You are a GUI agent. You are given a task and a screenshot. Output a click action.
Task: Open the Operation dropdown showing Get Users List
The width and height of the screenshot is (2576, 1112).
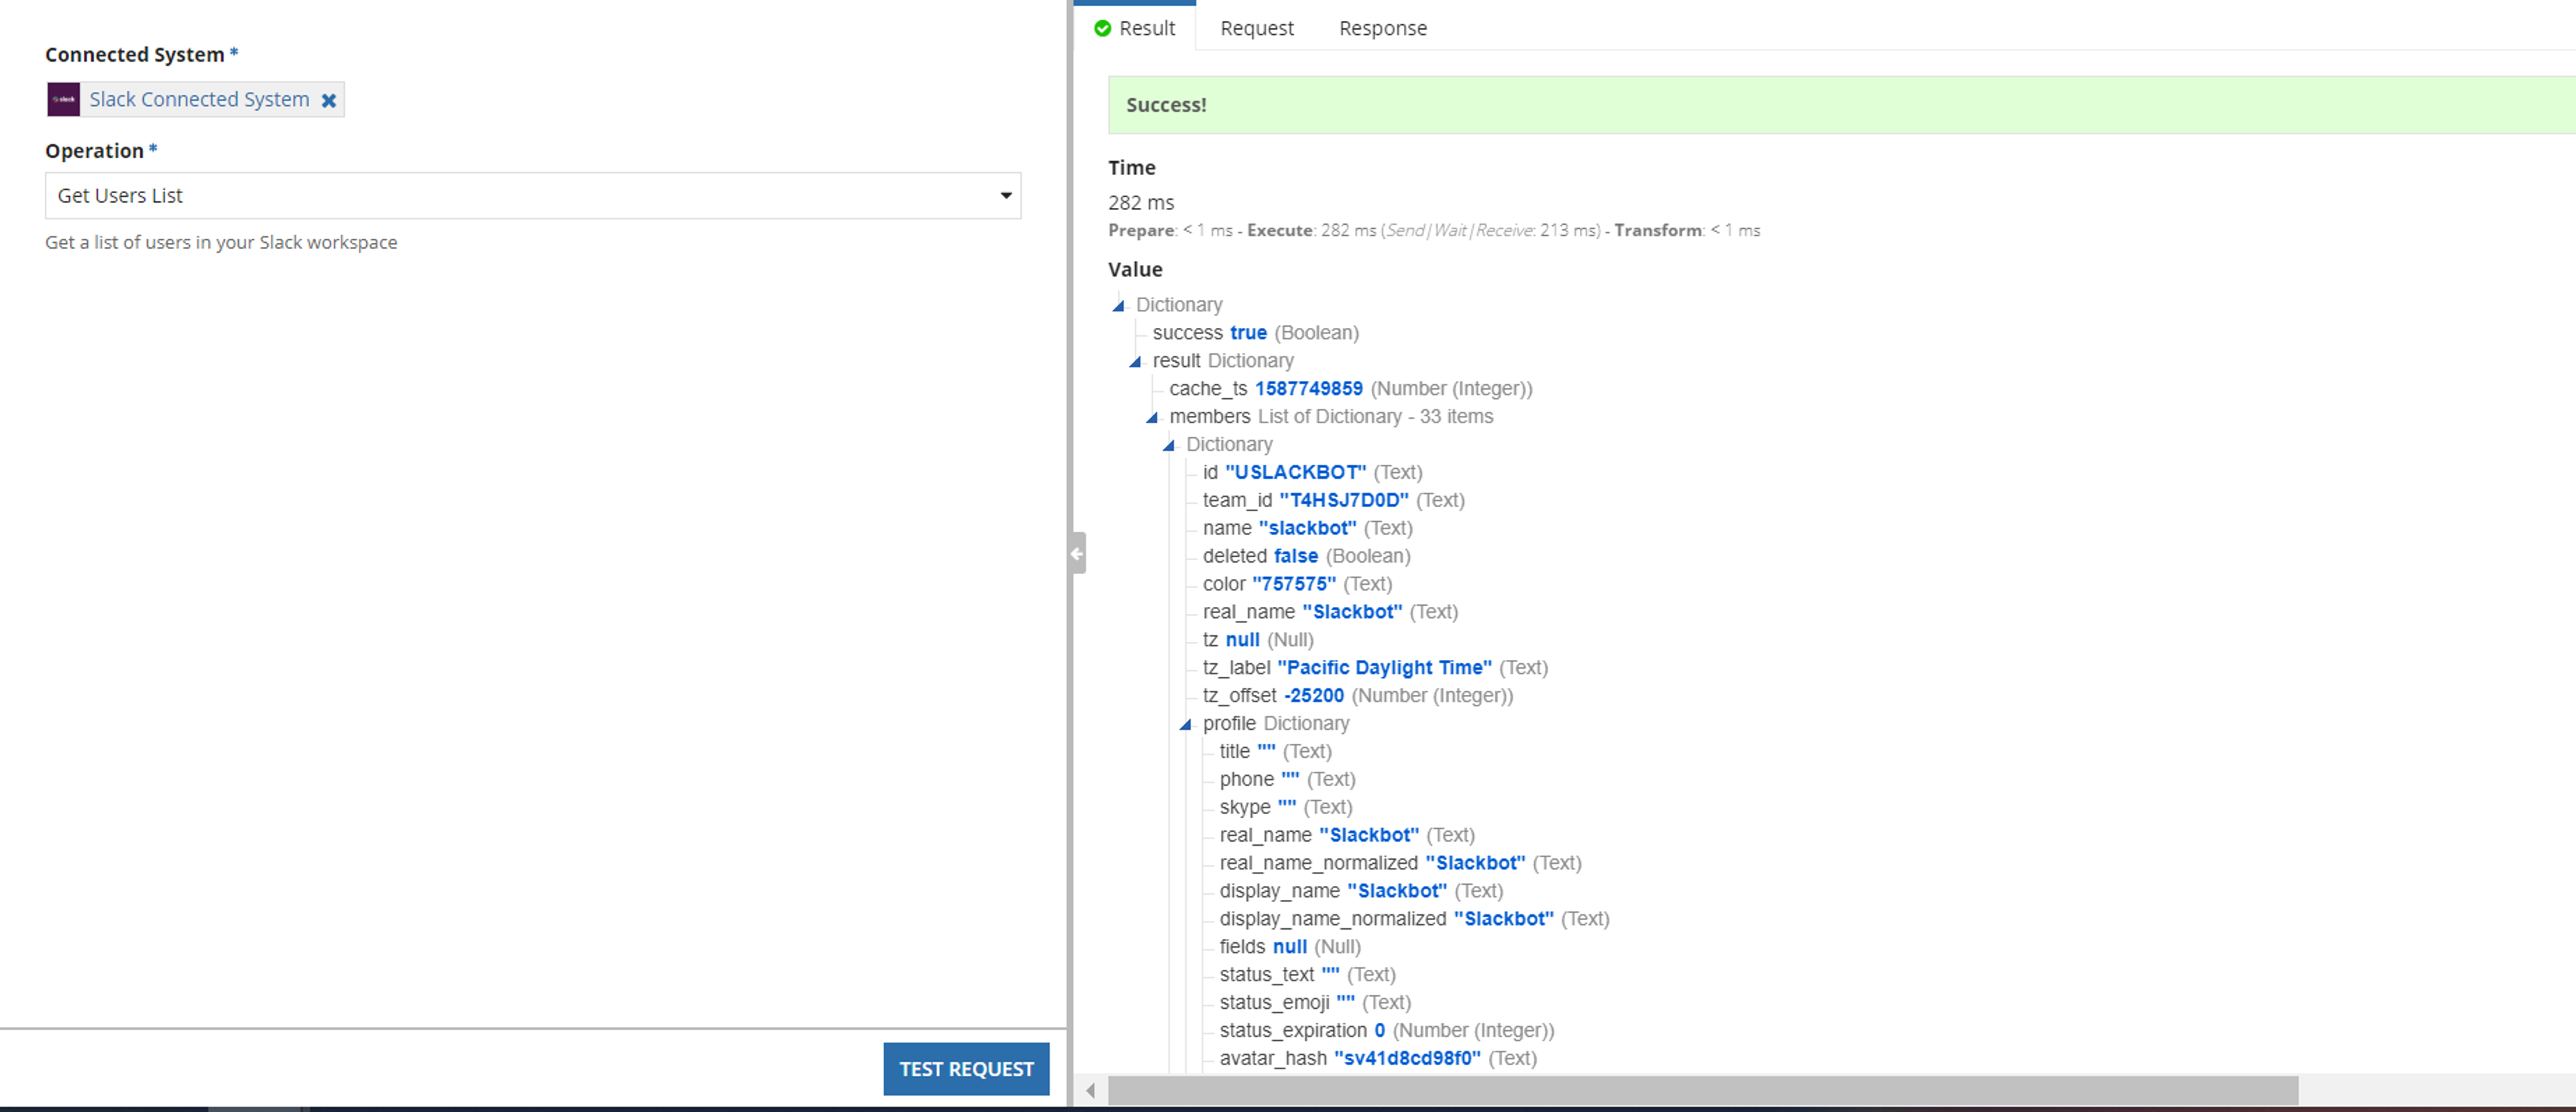[533, 196]
